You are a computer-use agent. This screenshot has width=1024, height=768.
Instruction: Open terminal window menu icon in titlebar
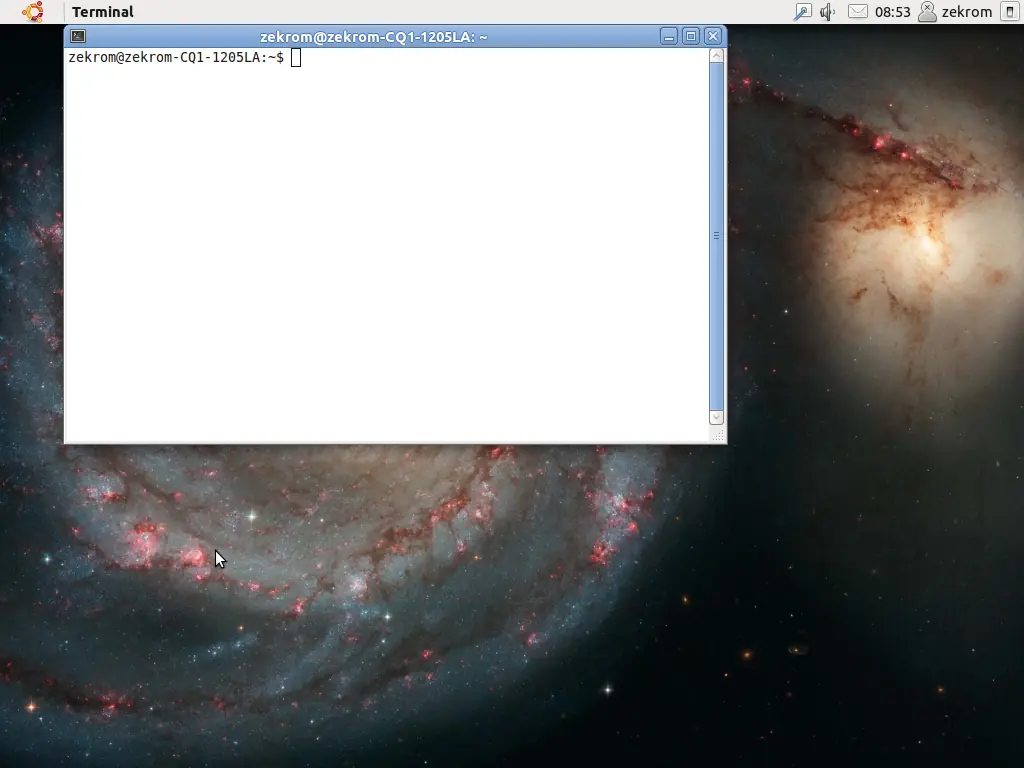coord(78,37)
